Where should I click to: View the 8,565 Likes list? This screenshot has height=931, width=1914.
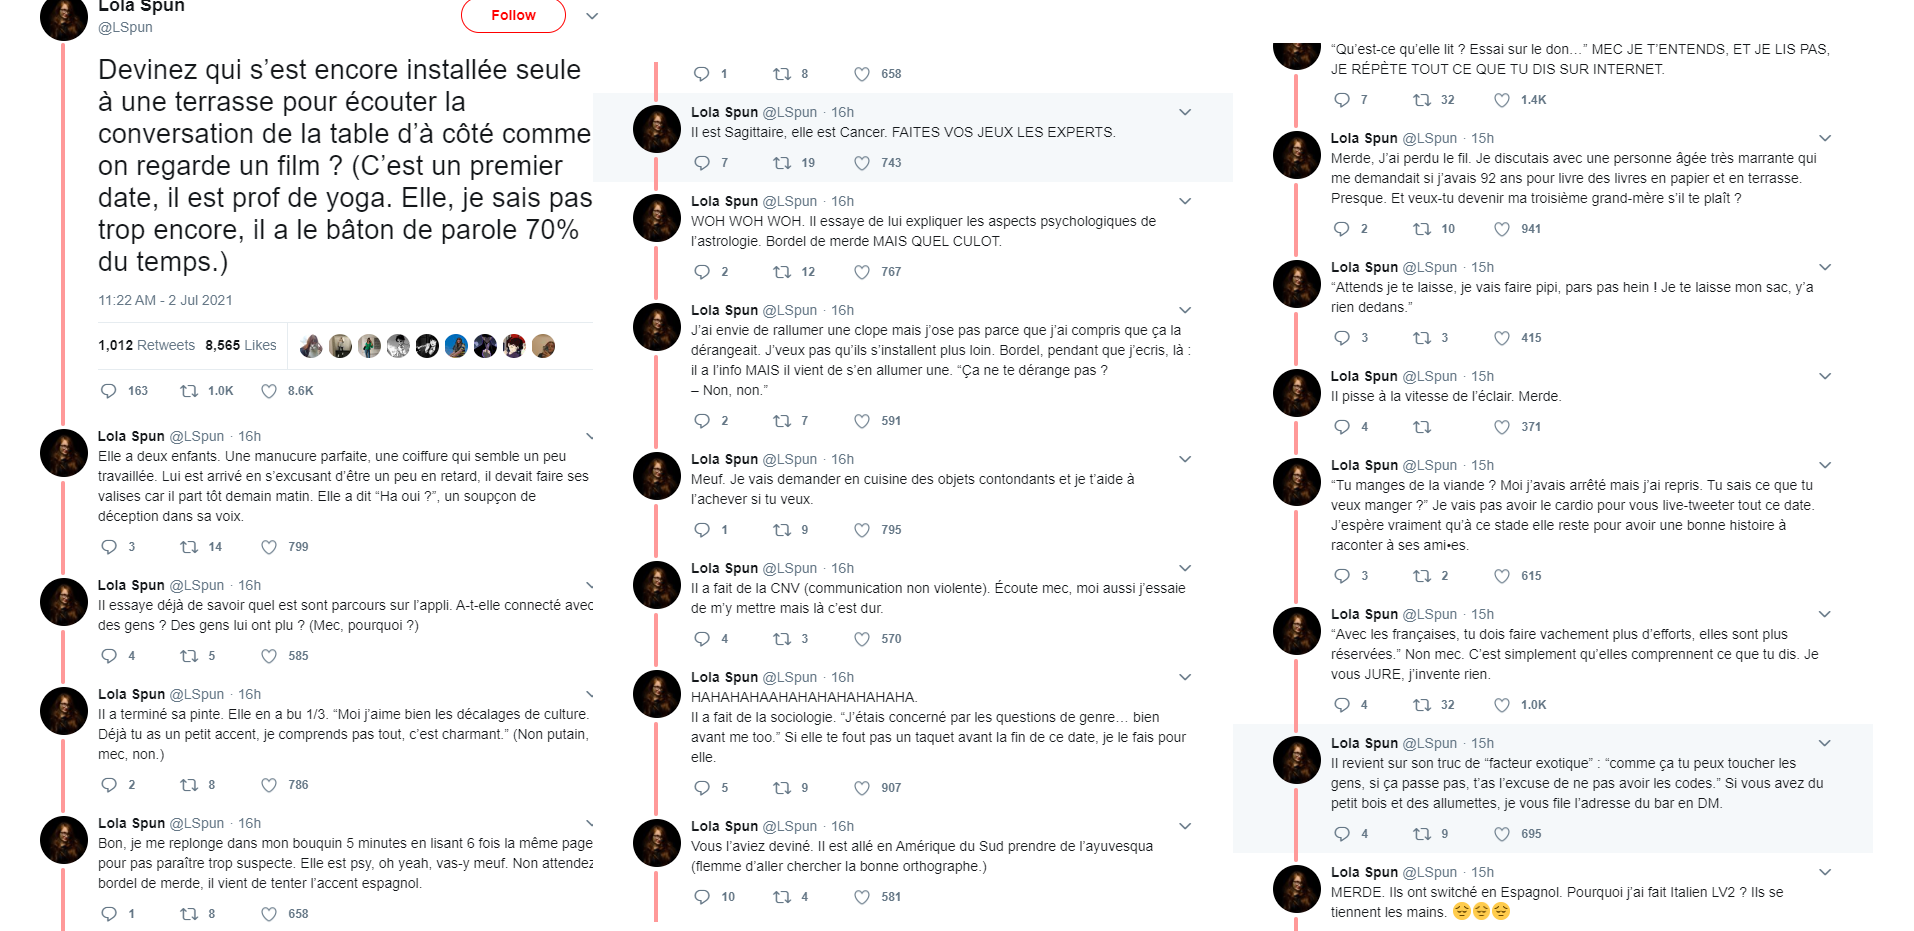click(241, 345)
